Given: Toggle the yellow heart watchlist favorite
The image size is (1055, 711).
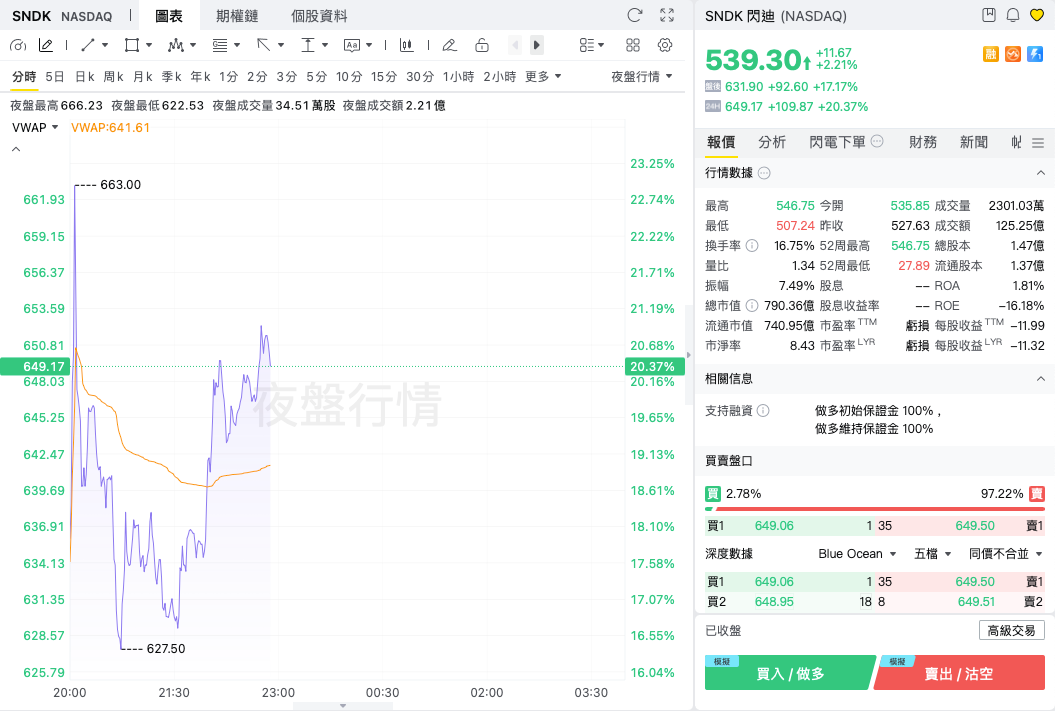Looking at the screenshot, I should pyautogui.click(x=1037, y=15).
